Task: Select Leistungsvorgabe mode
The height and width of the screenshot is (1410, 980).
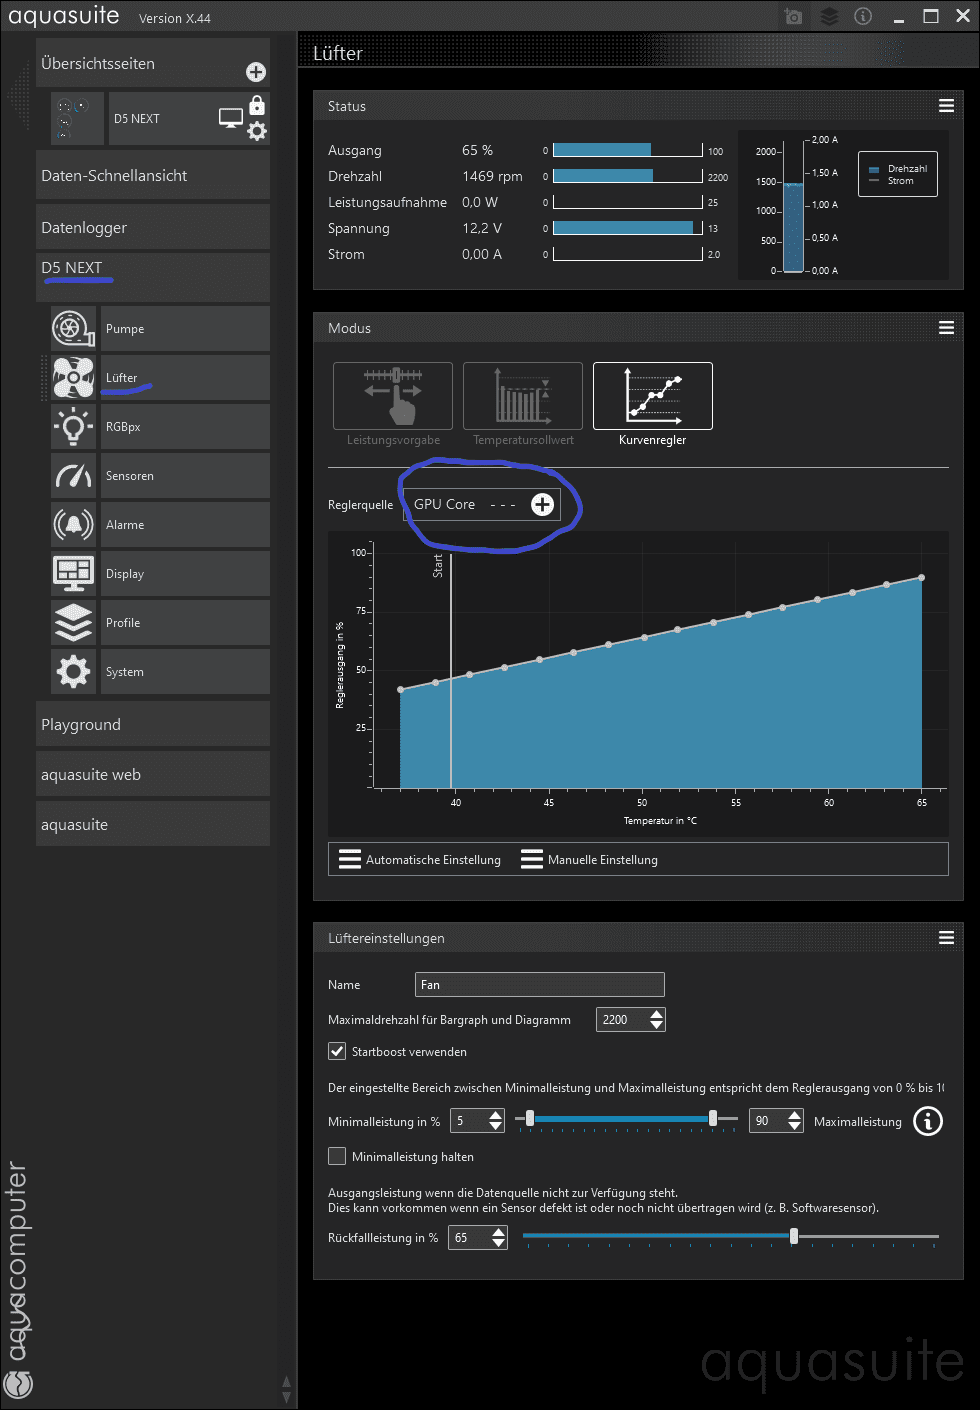Action: point(393,396)
